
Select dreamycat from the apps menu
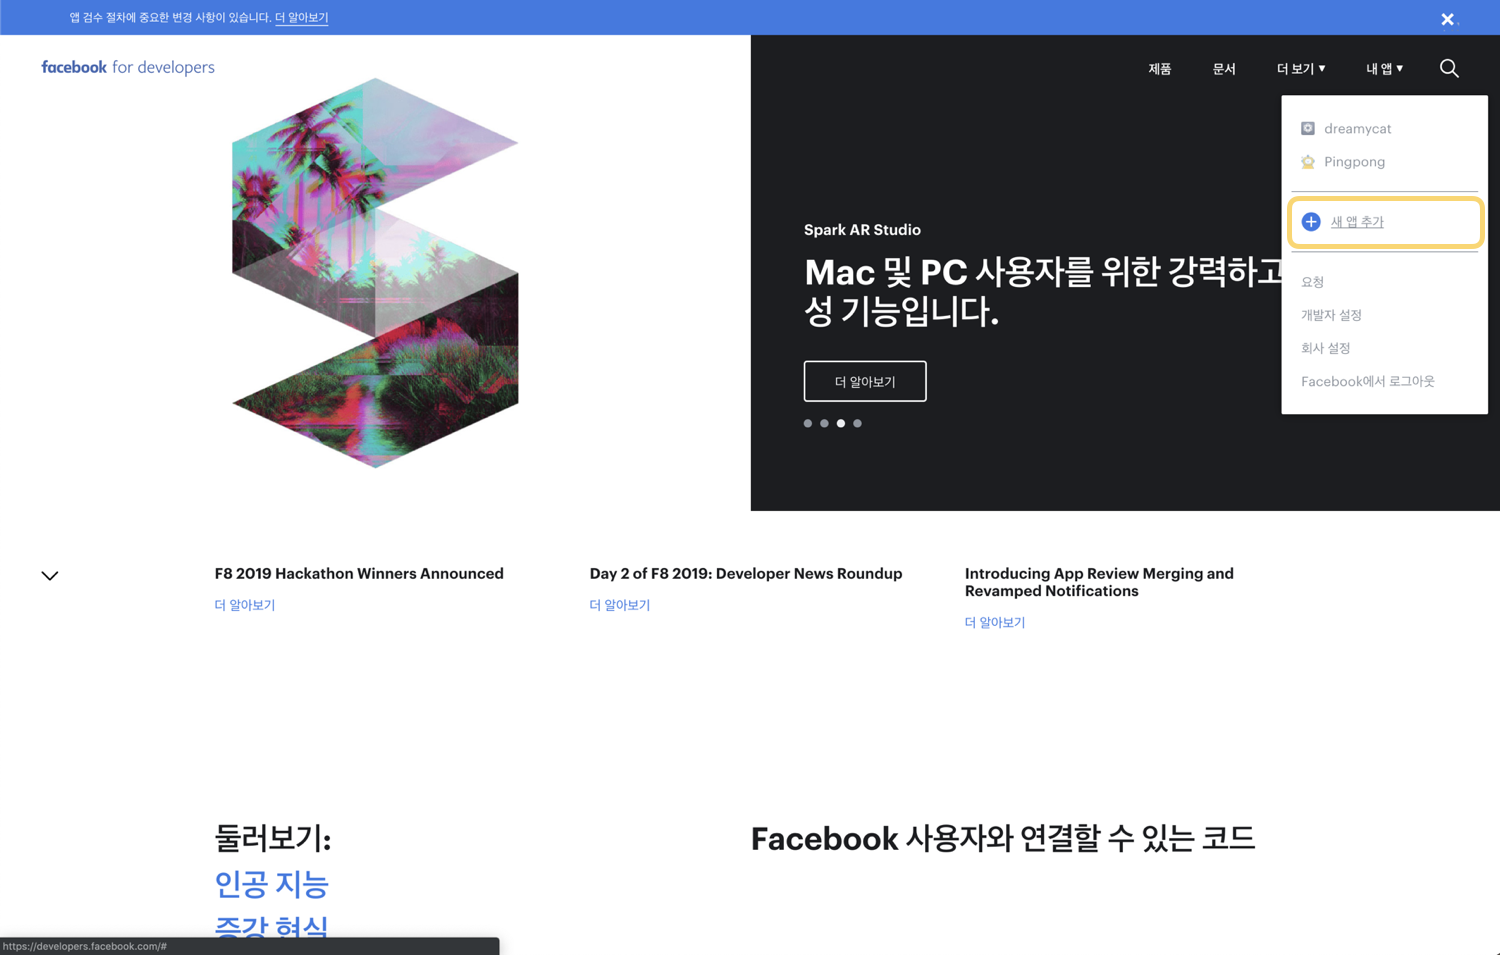(1357, 128)
